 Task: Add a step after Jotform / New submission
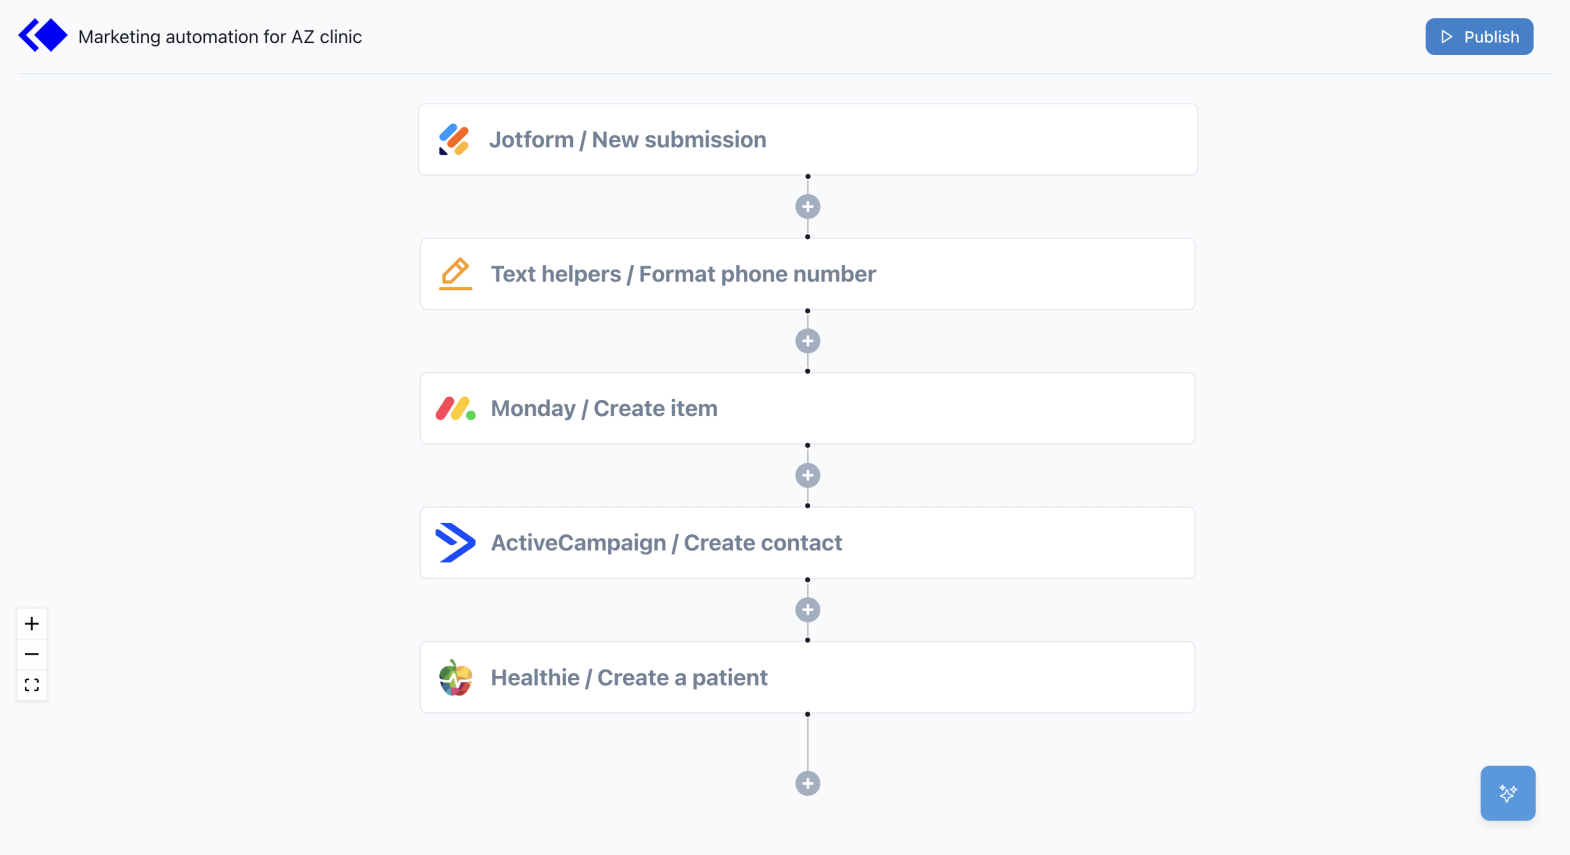[807, 205]
